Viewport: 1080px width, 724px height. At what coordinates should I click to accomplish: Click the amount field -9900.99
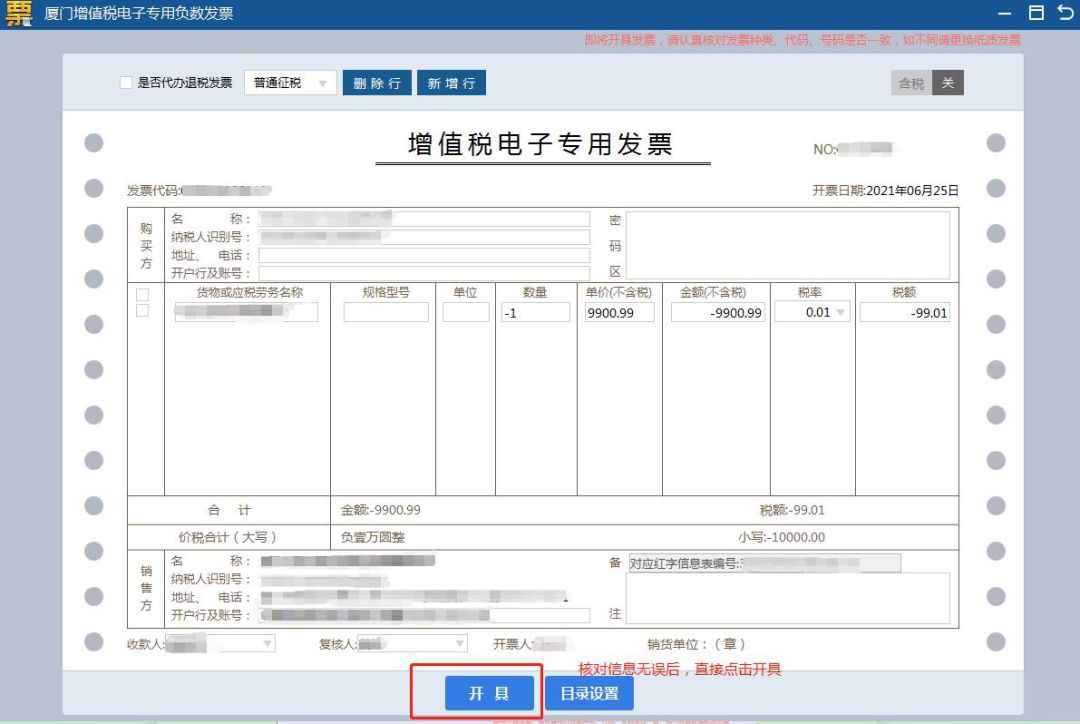[x=718, y=312]
